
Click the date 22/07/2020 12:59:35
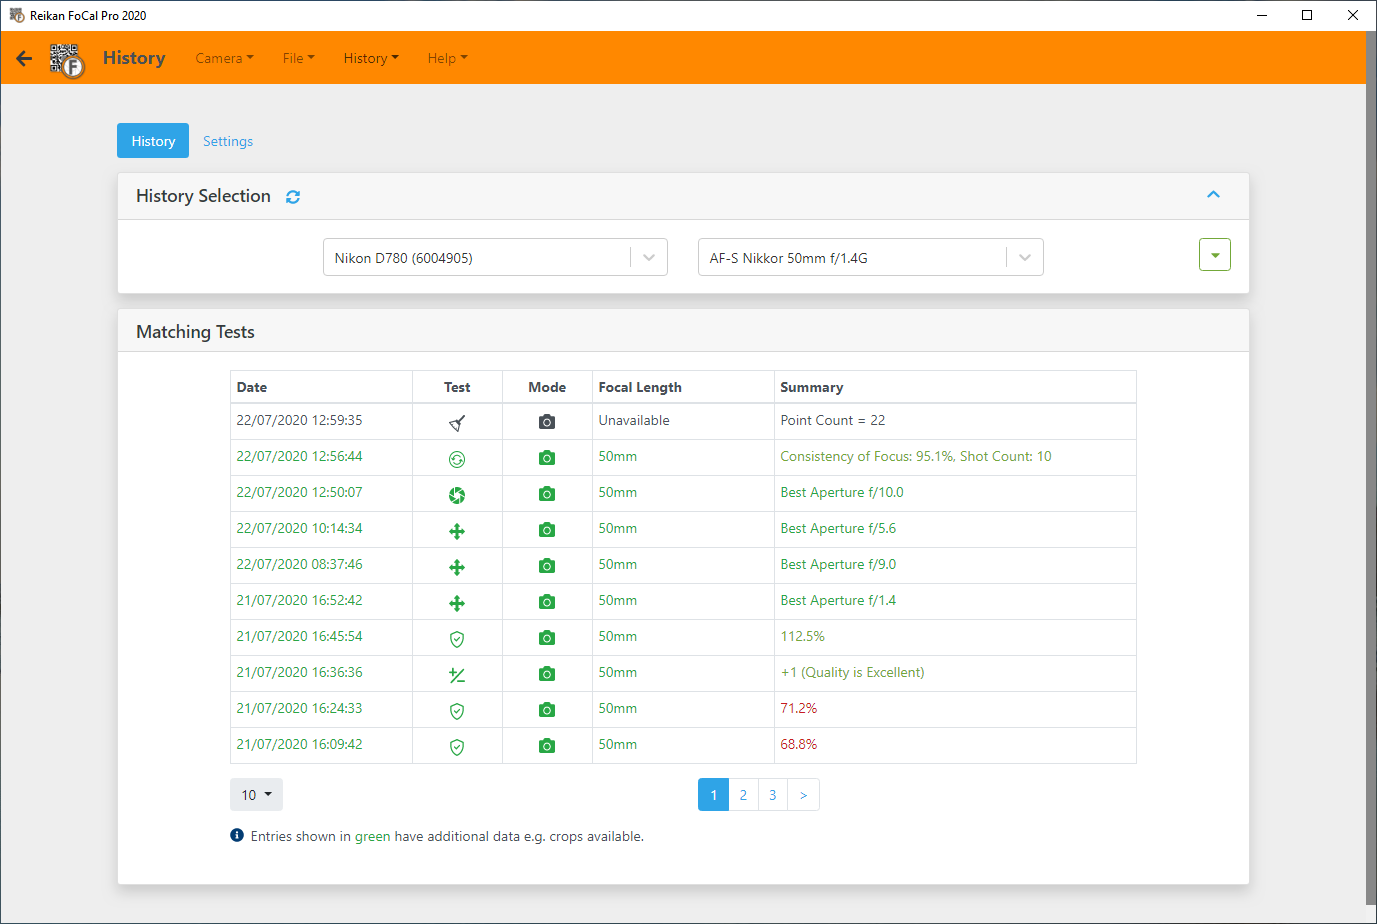tap(299, 420)
